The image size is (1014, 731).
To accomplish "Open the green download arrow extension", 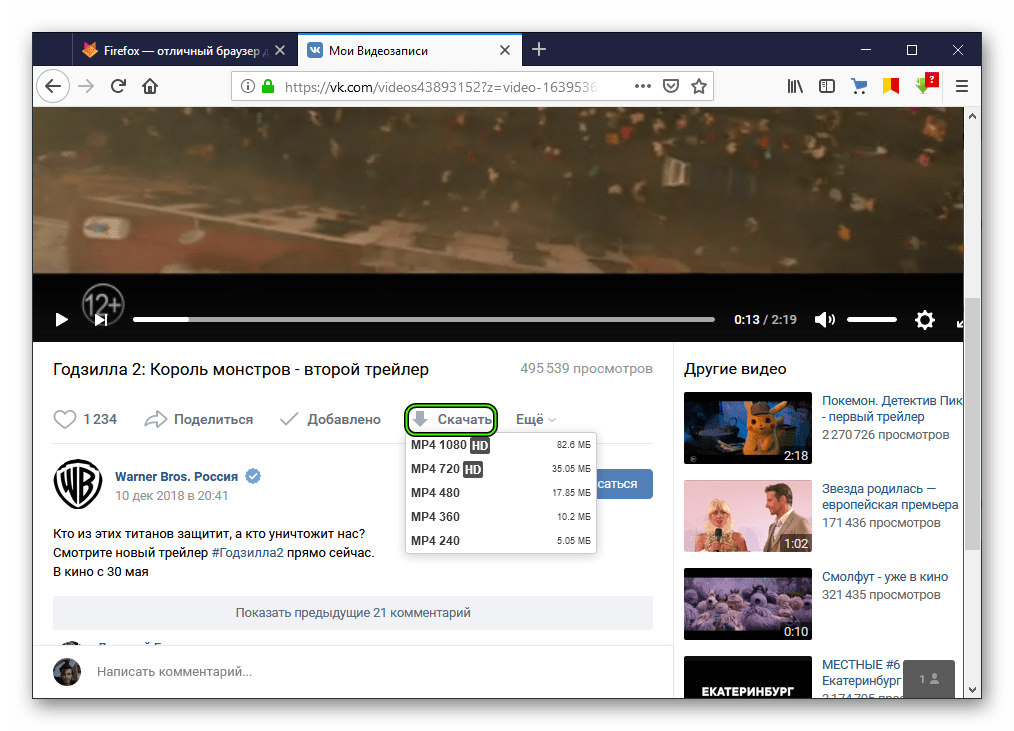I will pos(927,84).
